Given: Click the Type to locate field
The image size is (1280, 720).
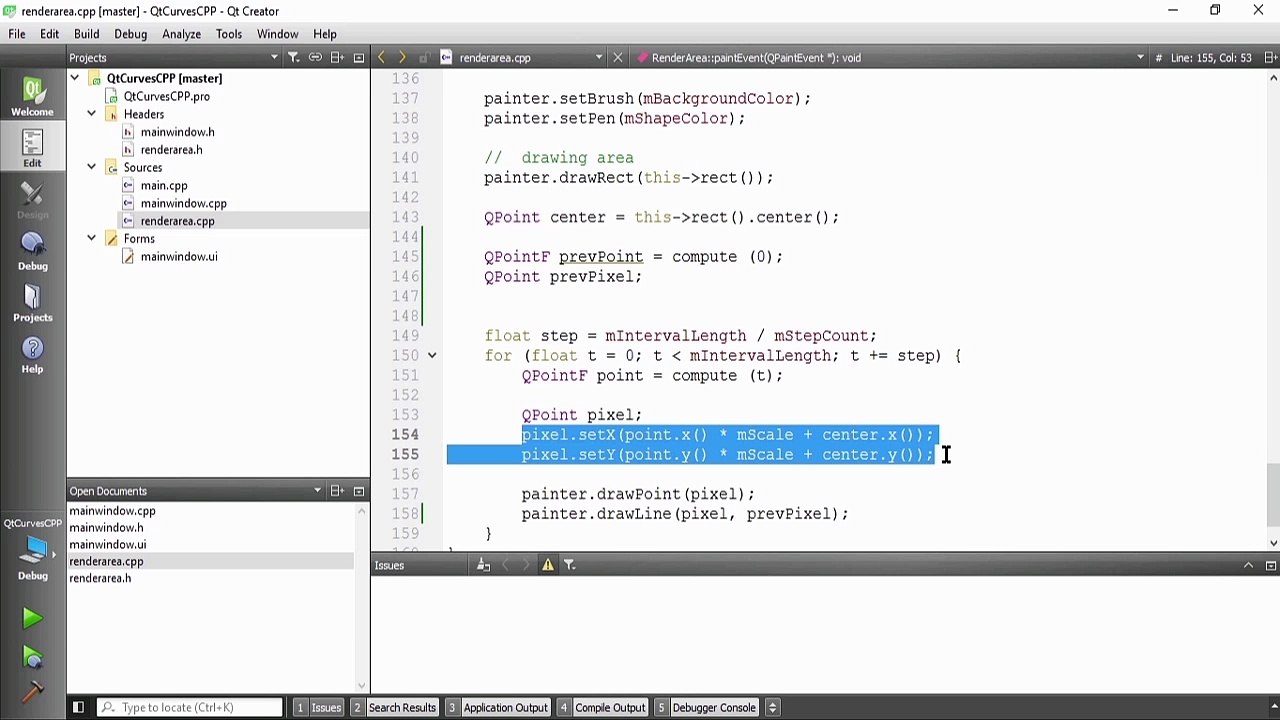Looking at the screenshot, I should (x=190, y=708).
